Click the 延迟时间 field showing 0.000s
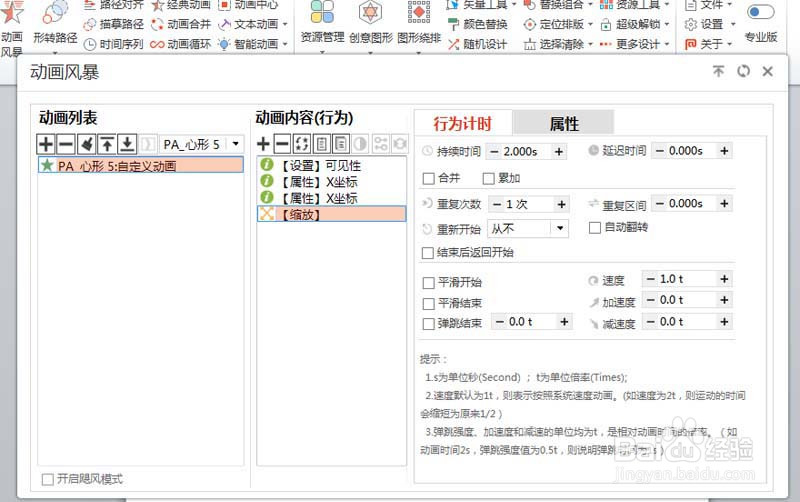 tap(692, 151)
